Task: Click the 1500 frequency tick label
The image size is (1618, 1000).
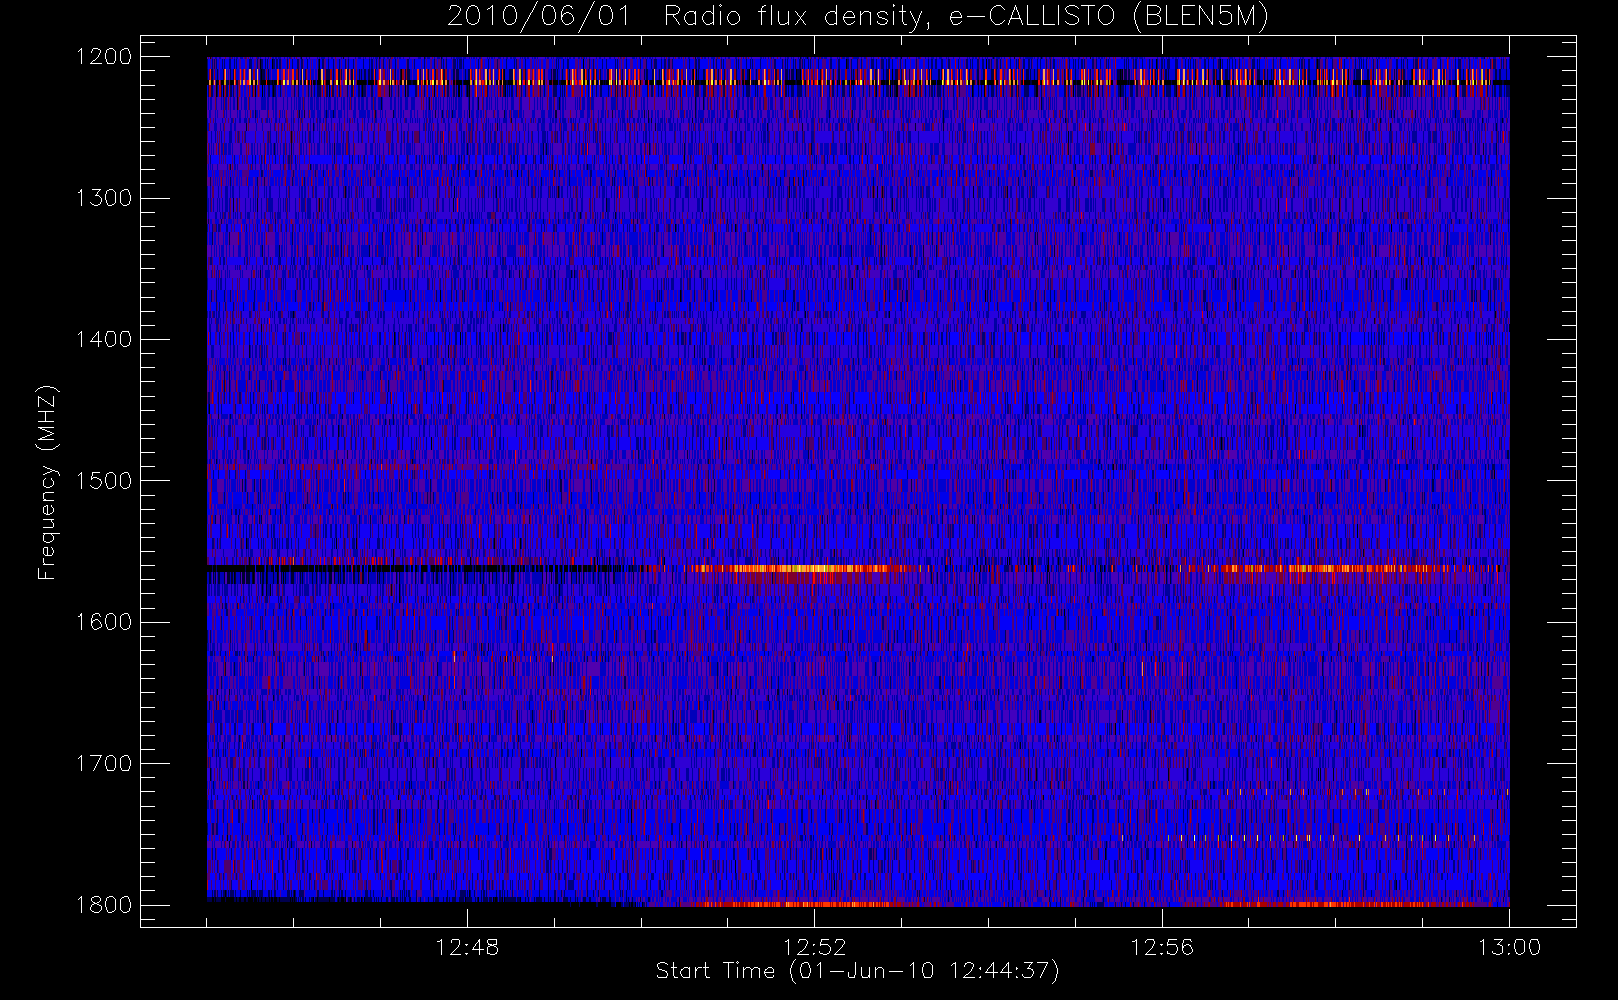Action: coord(104,481)
